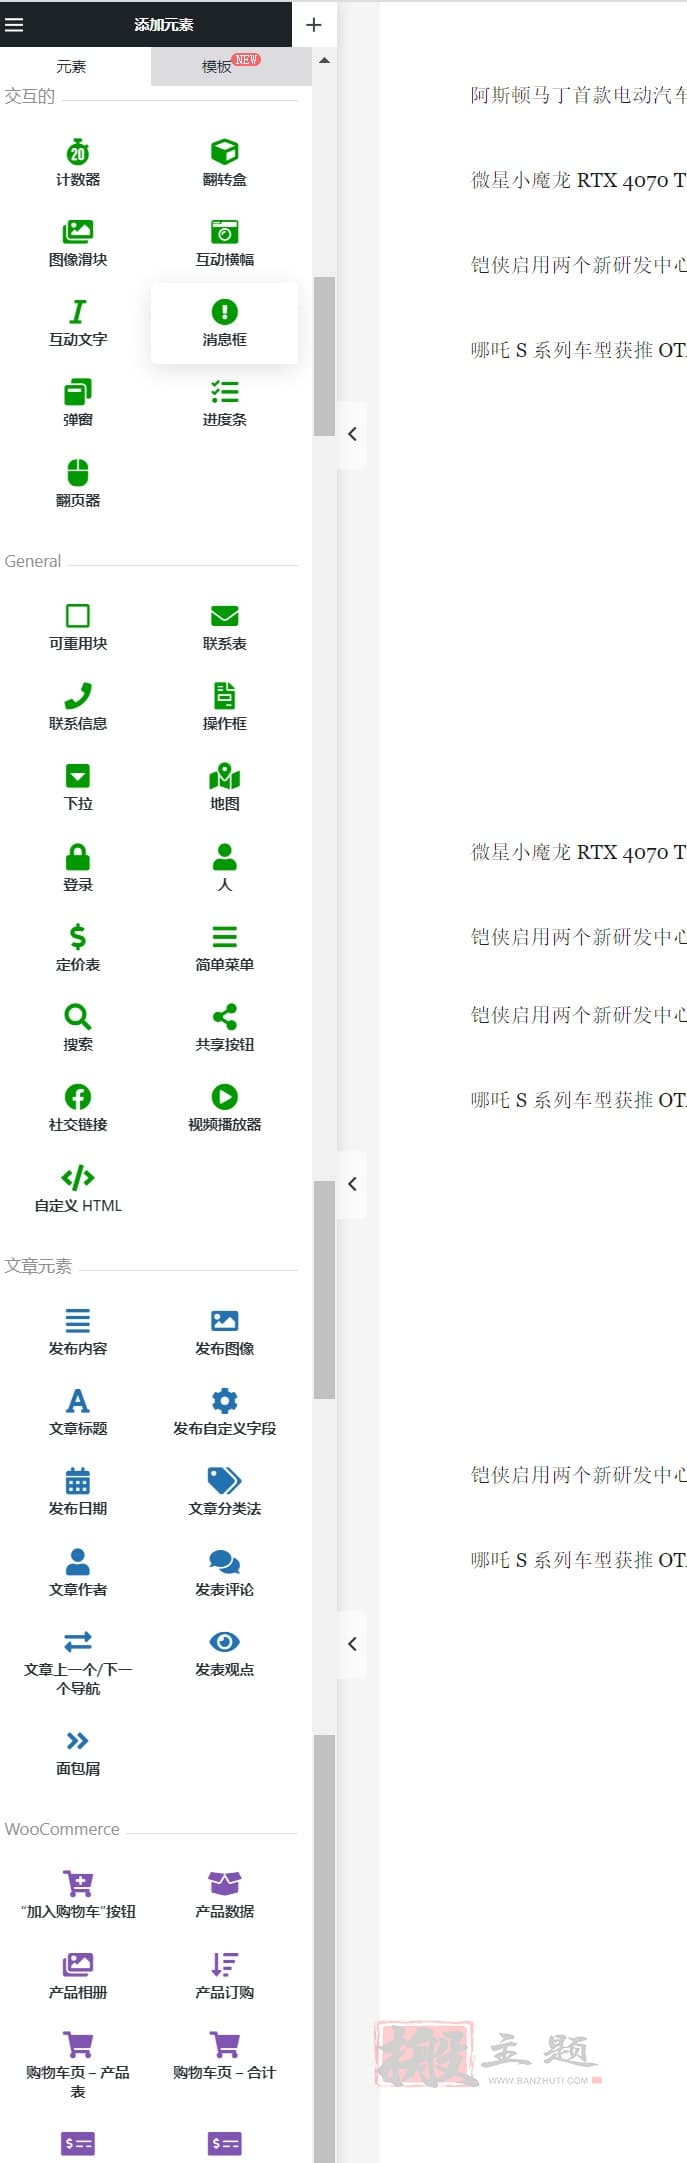Click the WooCommerce section heading
The height and width of the screenshot is (2163, 687).
pos(62,1829)
